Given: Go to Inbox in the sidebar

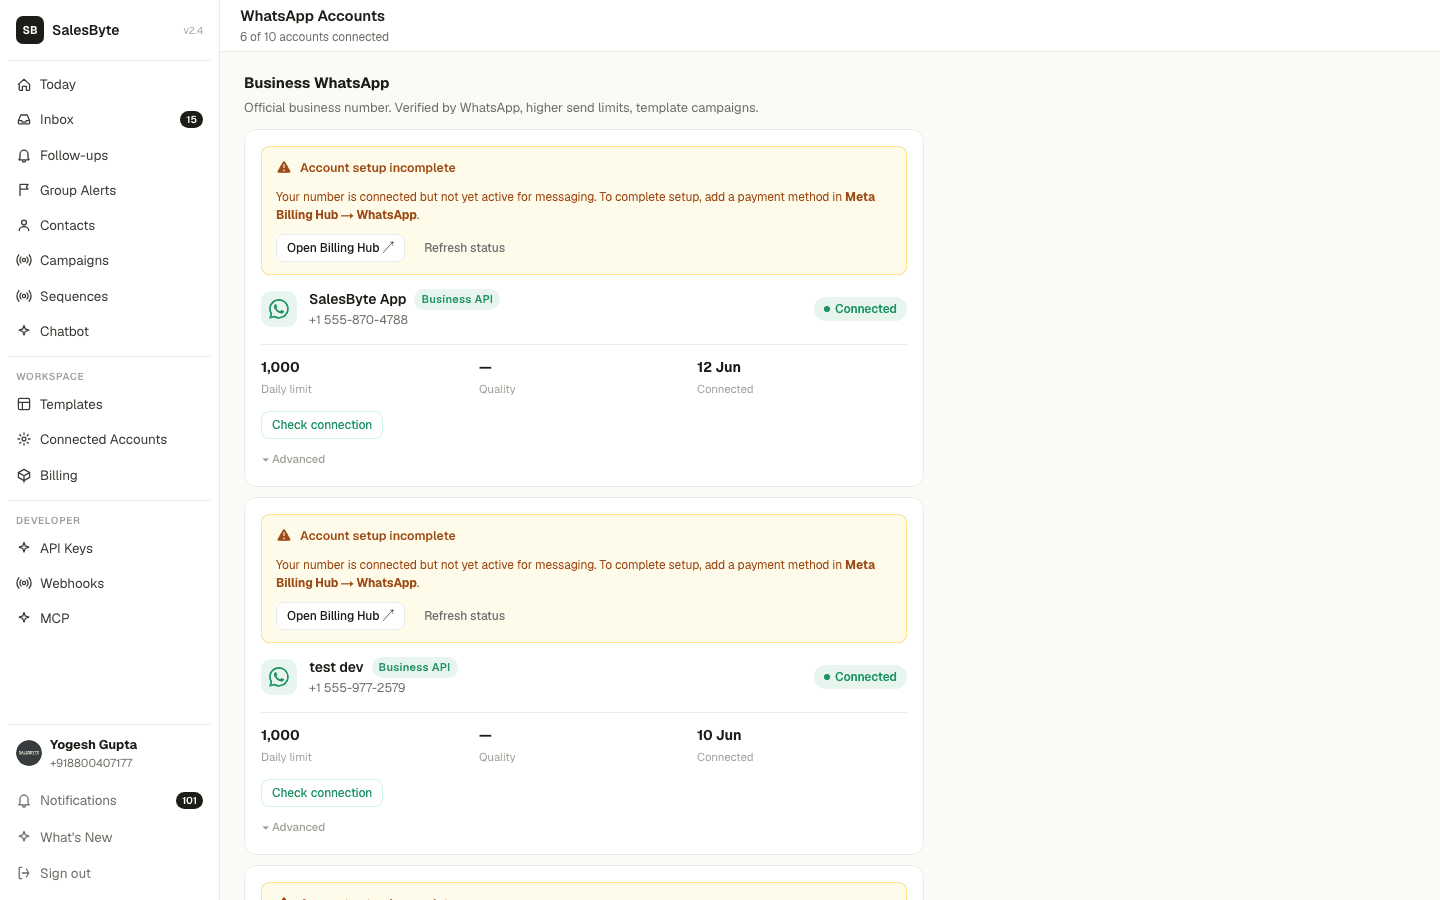Looking at the screenshot, I should 109,120.
